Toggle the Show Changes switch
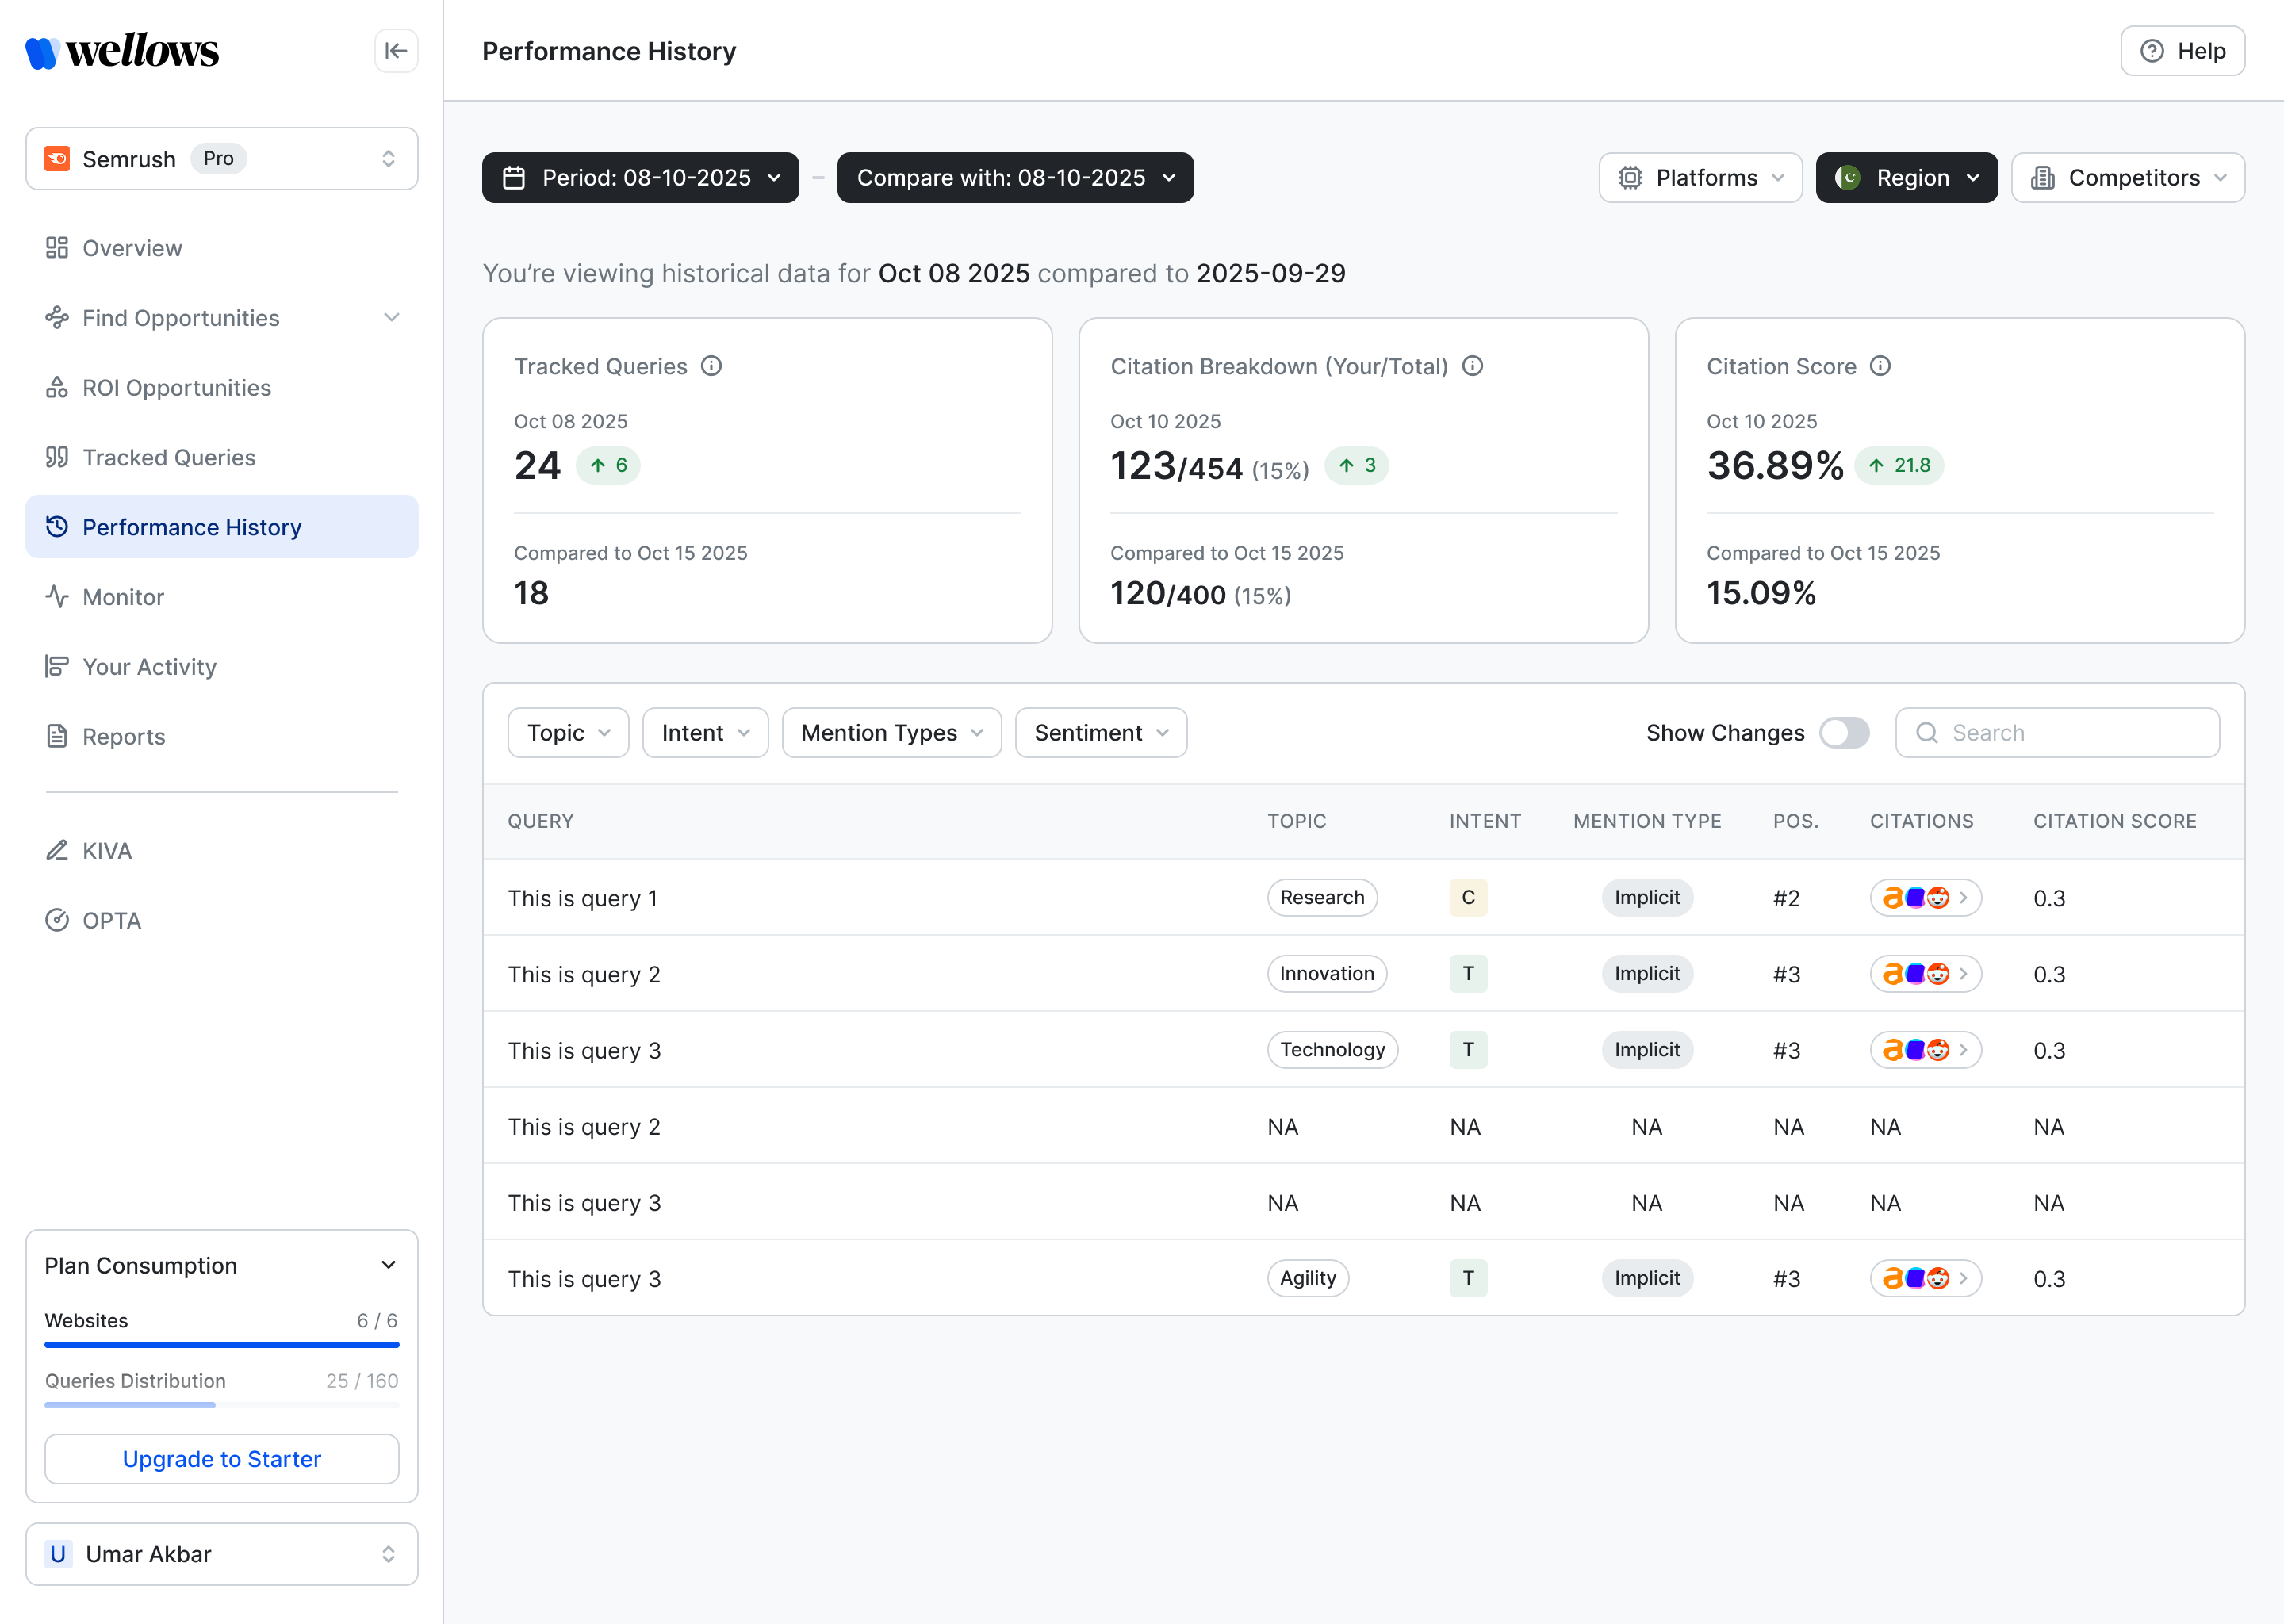The width and height of the screenshot is (2284, 1624). 1844,733
